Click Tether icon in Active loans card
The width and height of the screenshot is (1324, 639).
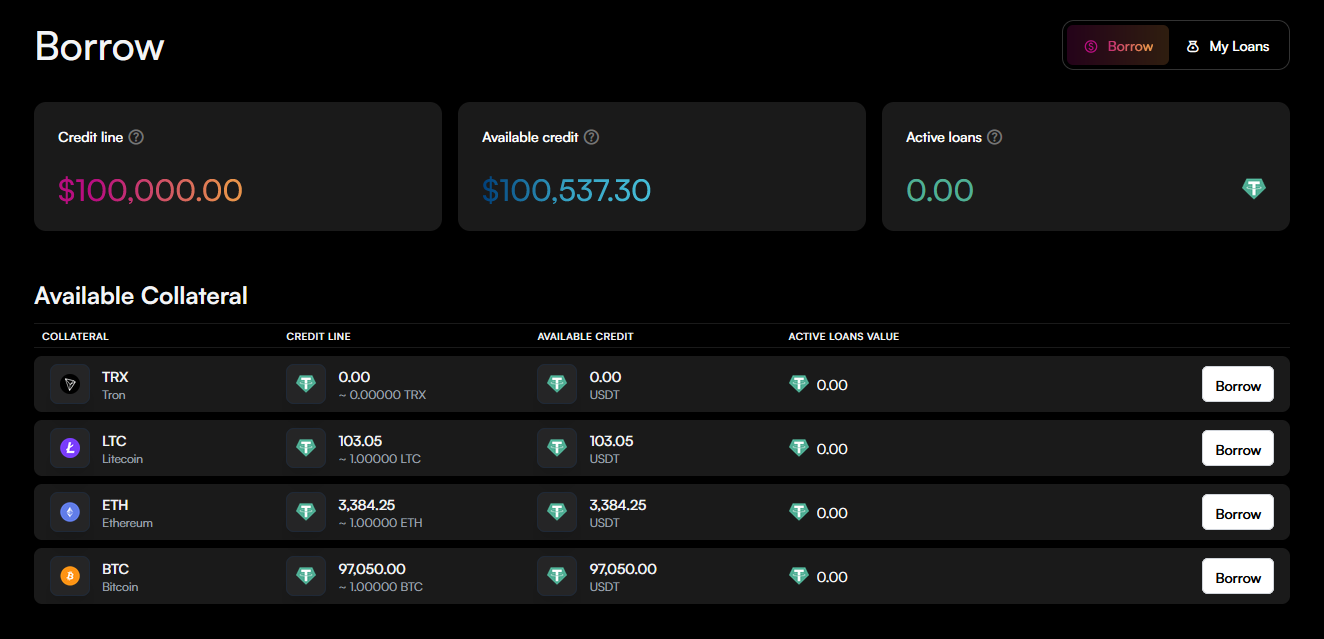tap(1253, 188)
